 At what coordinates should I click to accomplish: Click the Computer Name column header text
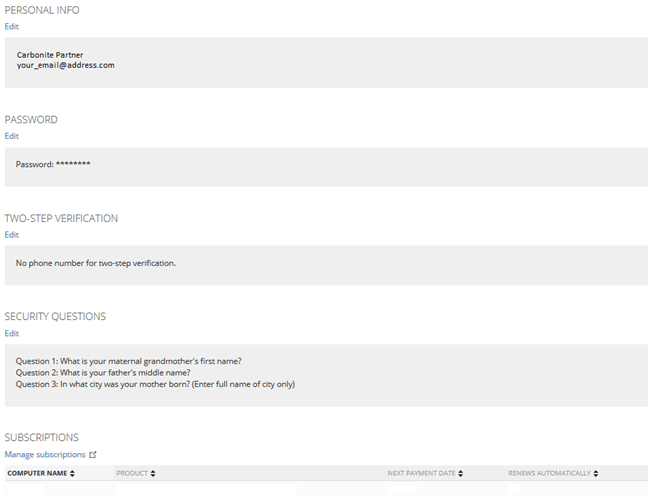[37, 473]
